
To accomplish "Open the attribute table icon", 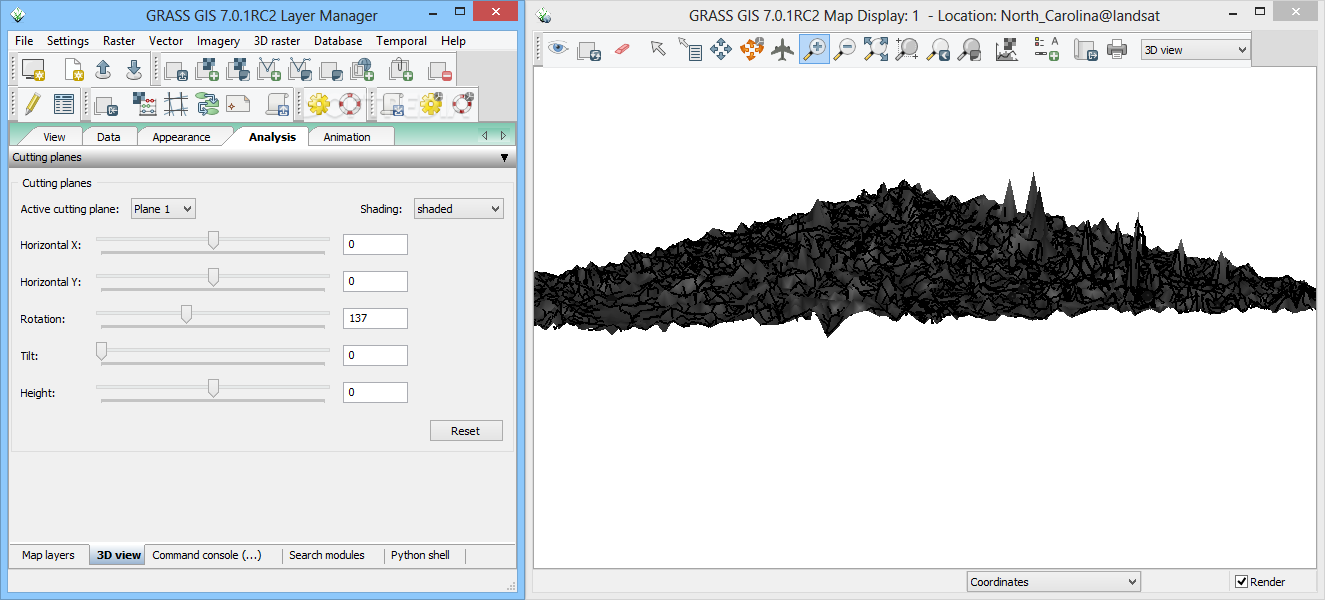I will tap(64, 103).
